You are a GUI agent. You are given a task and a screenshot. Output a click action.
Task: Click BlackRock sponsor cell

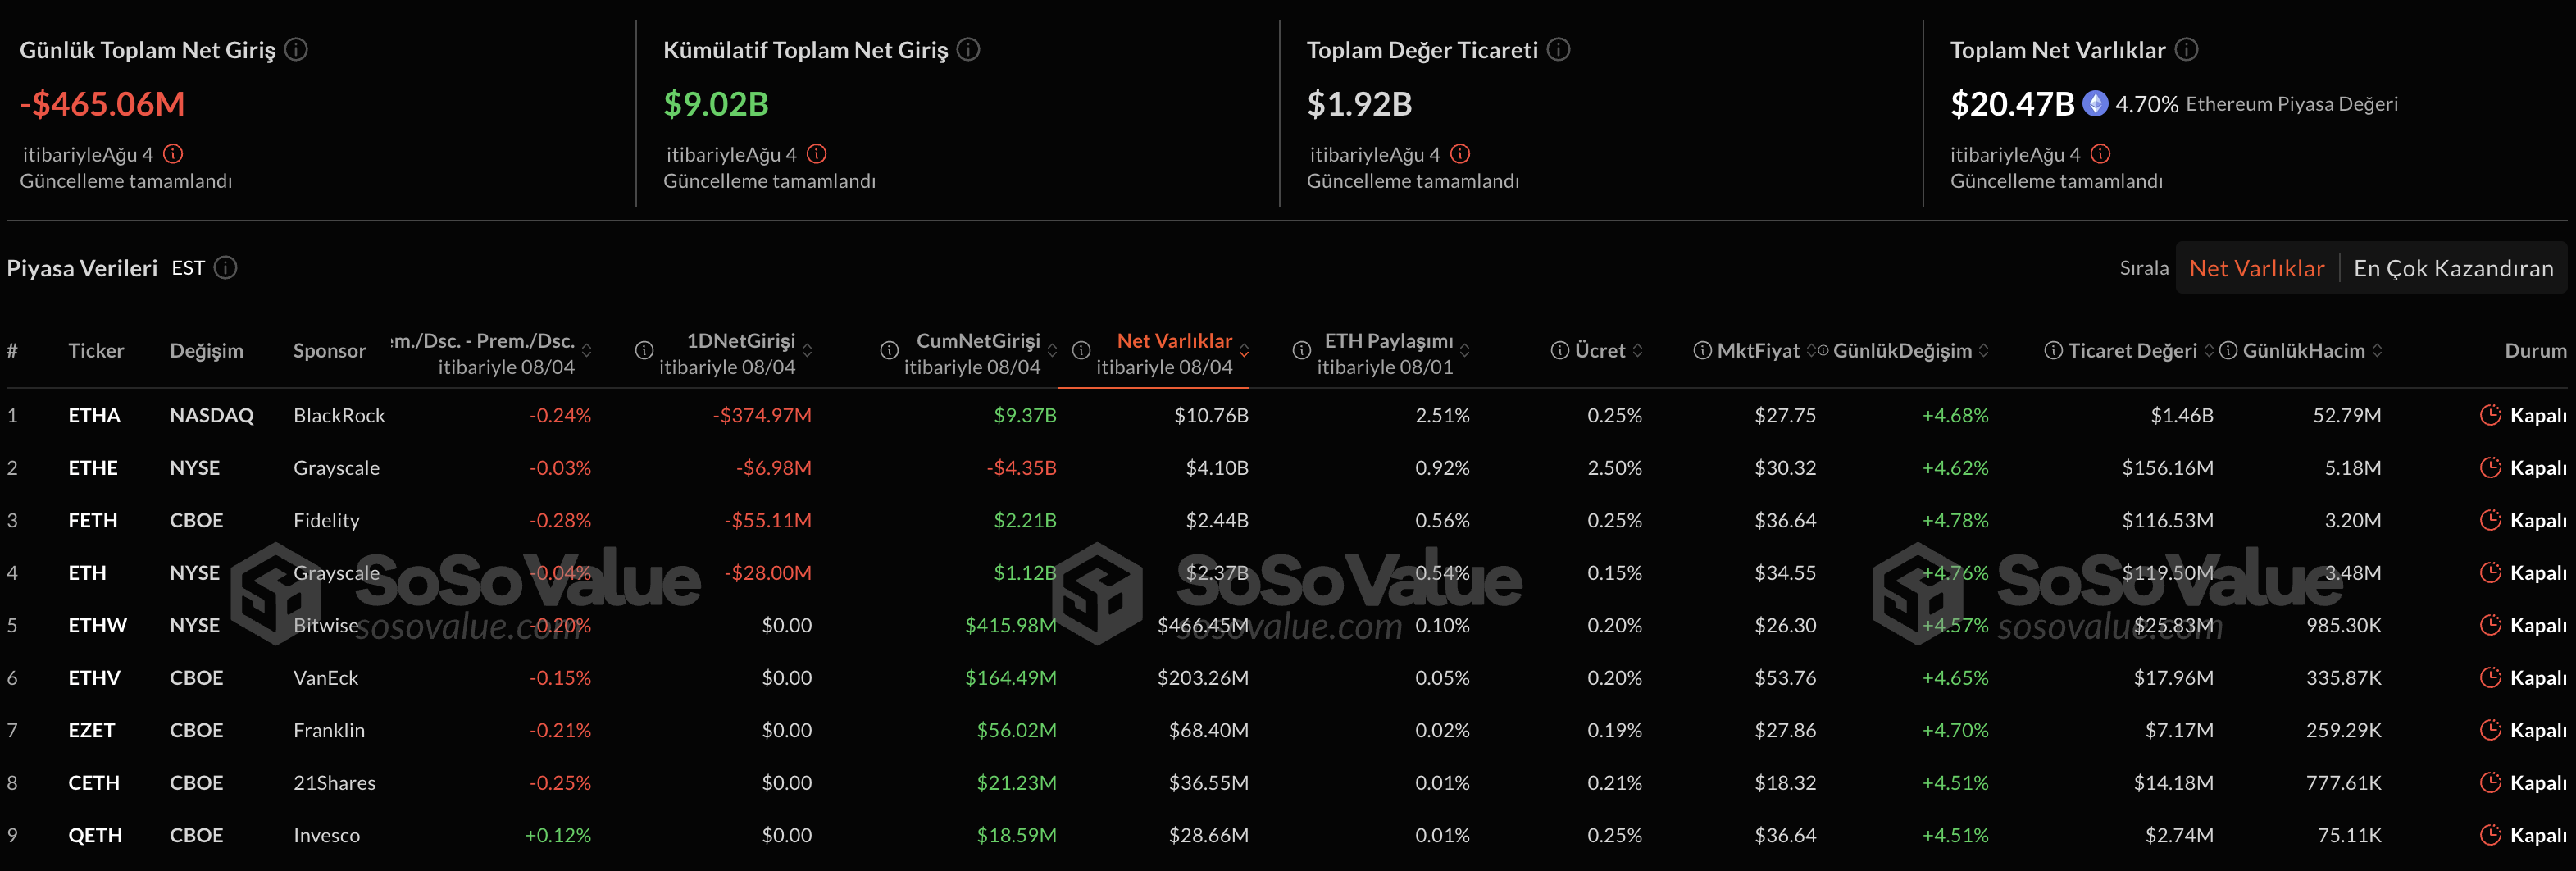tap(339, 415)
